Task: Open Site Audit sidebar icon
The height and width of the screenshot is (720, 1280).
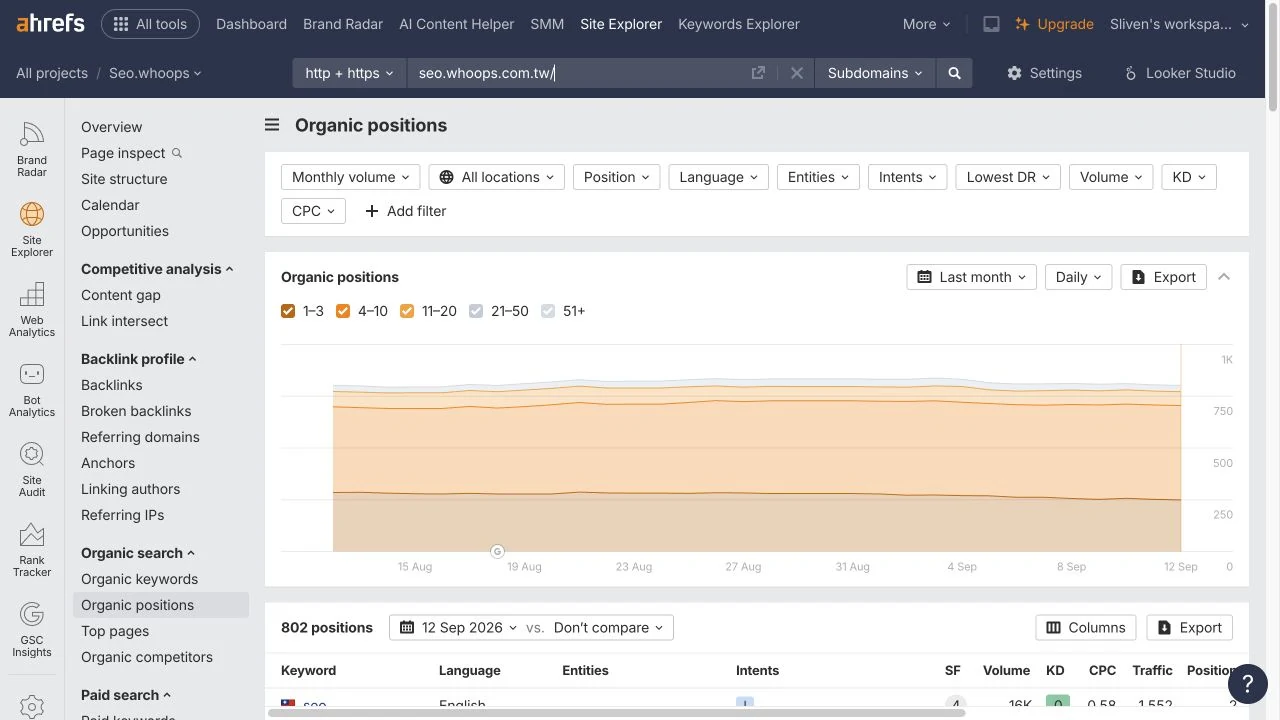Action: [32, 470]
